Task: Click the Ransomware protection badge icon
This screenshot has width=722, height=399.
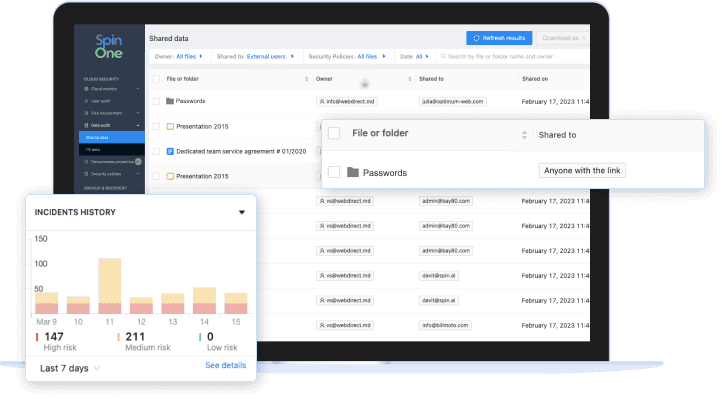Action: tap(138, 162)
